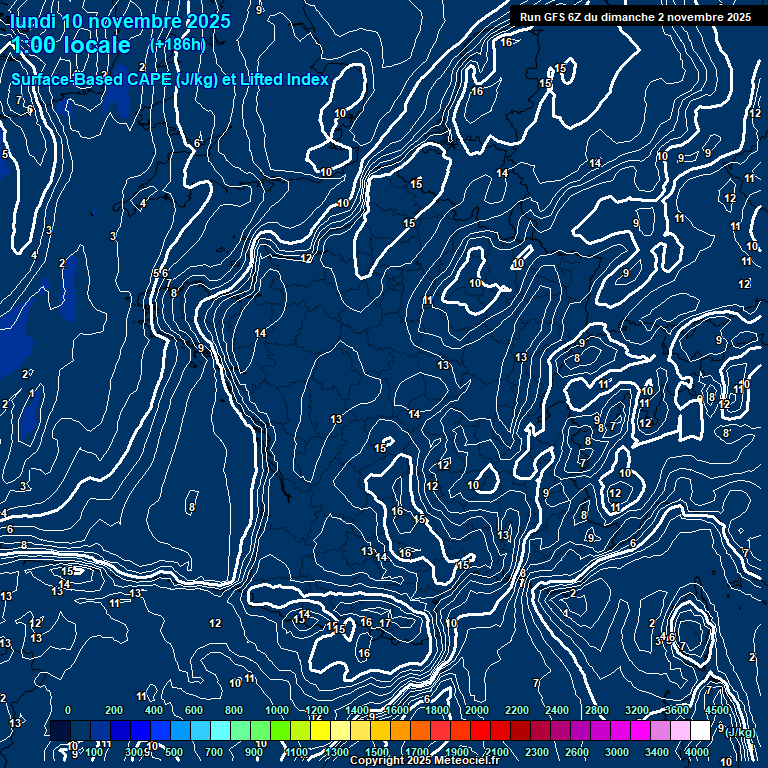Click the white swatch at the legend's end
Screen dimensions: 768x768
(x=700, y=730)
